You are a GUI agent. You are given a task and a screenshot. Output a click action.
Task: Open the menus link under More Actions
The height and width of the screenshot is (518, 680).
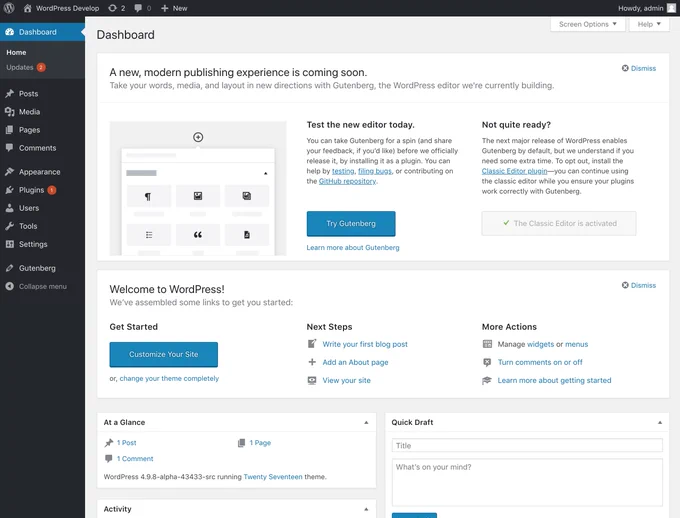point(576,344)
